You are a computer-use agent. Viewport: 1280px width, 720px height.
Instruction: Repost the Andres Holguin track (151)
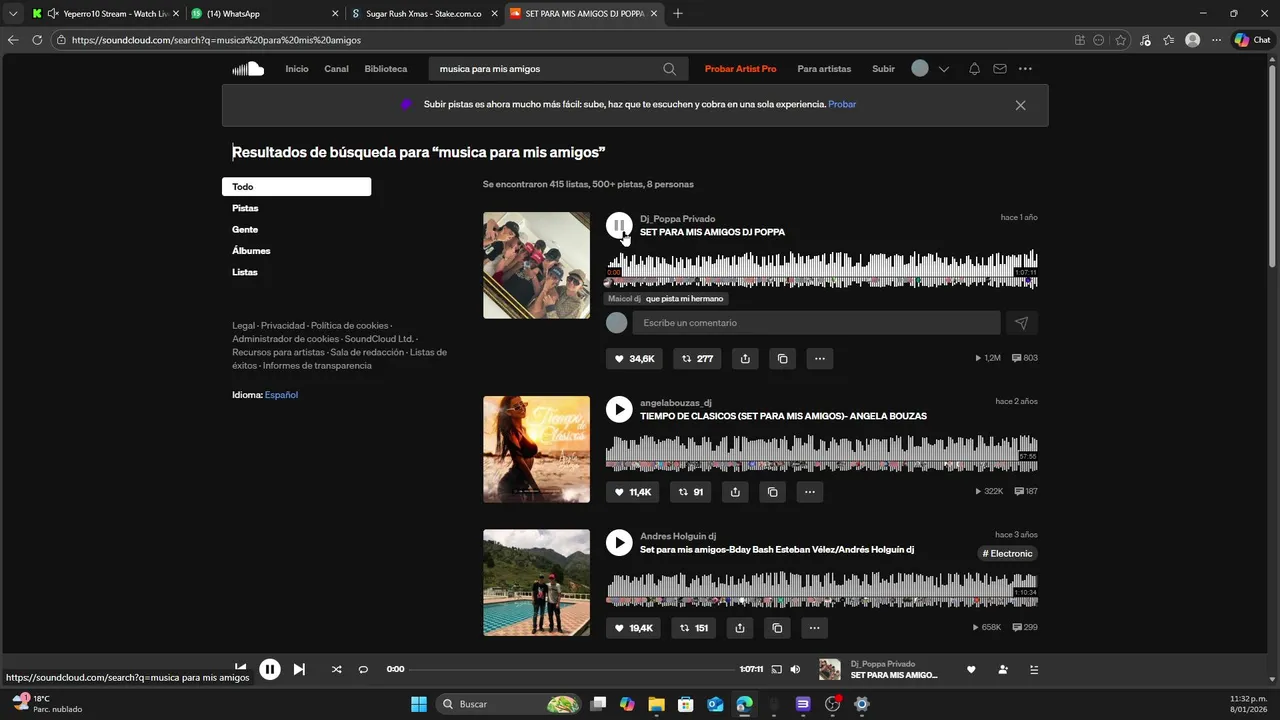point(694,628)
